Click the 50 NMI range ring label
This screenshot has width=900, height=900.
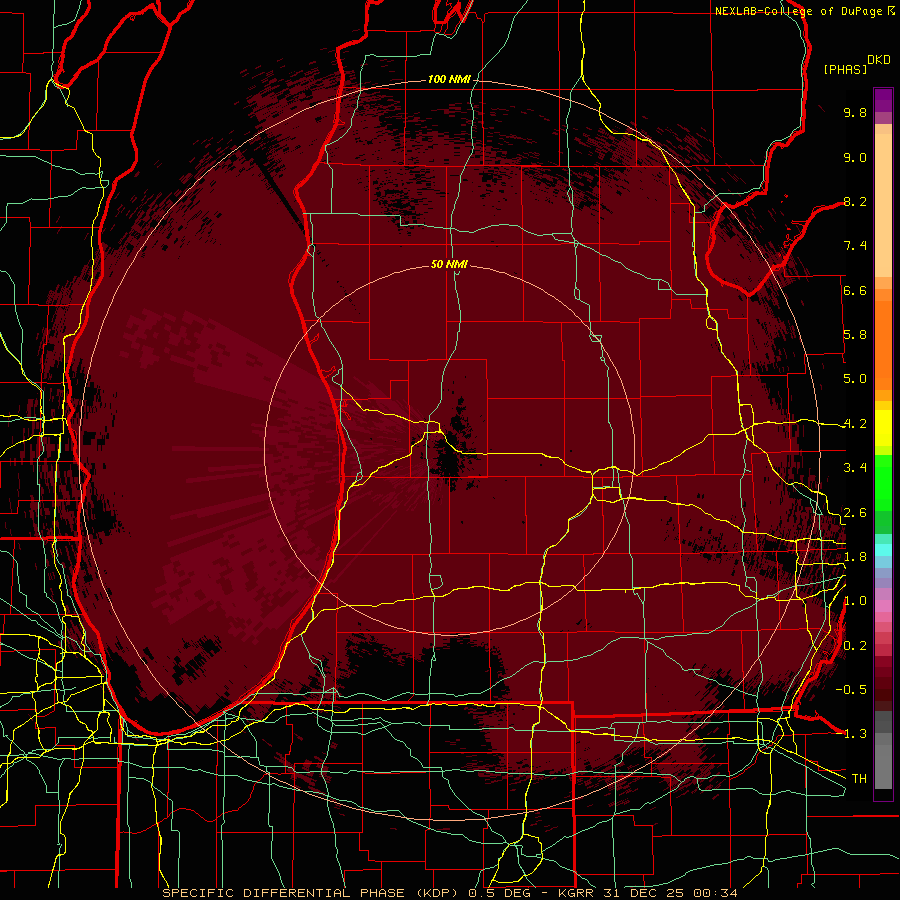[x=449, y=264]
